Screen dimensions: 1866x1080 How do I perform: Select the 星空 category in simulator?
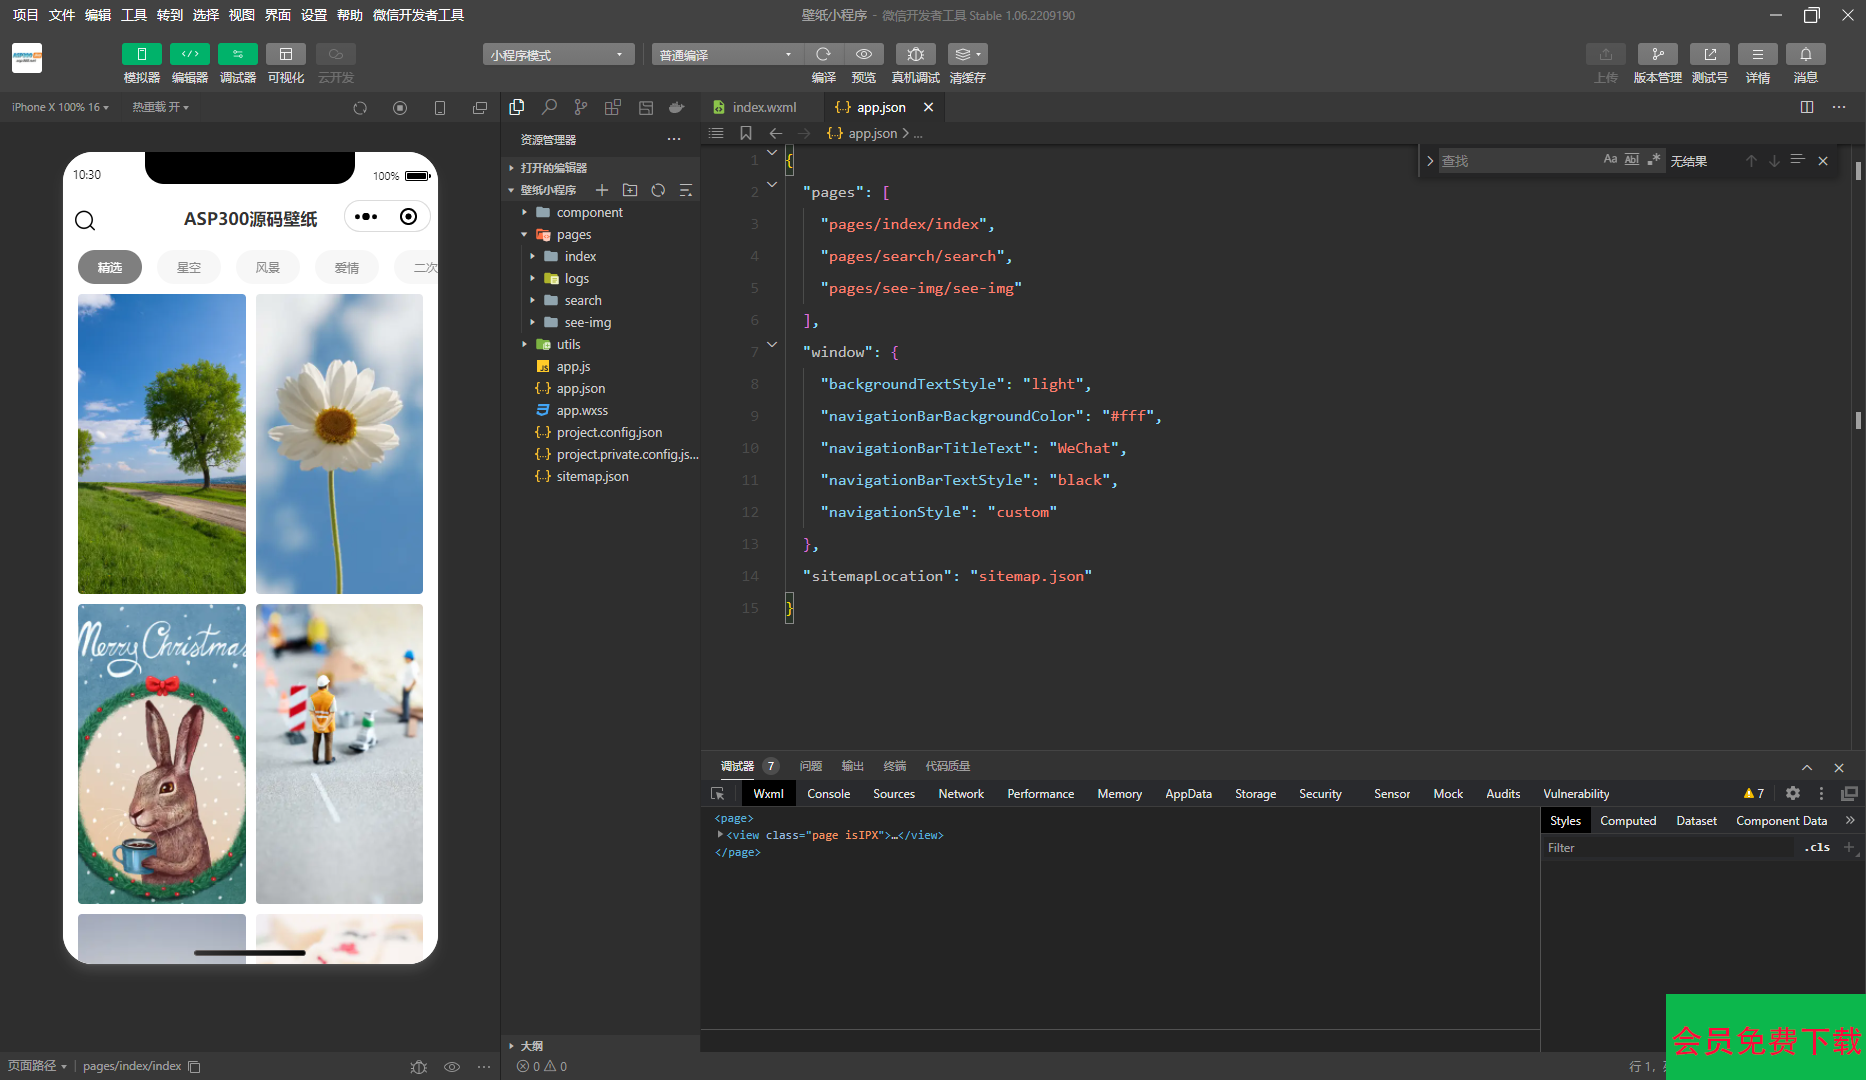(189, 267)
